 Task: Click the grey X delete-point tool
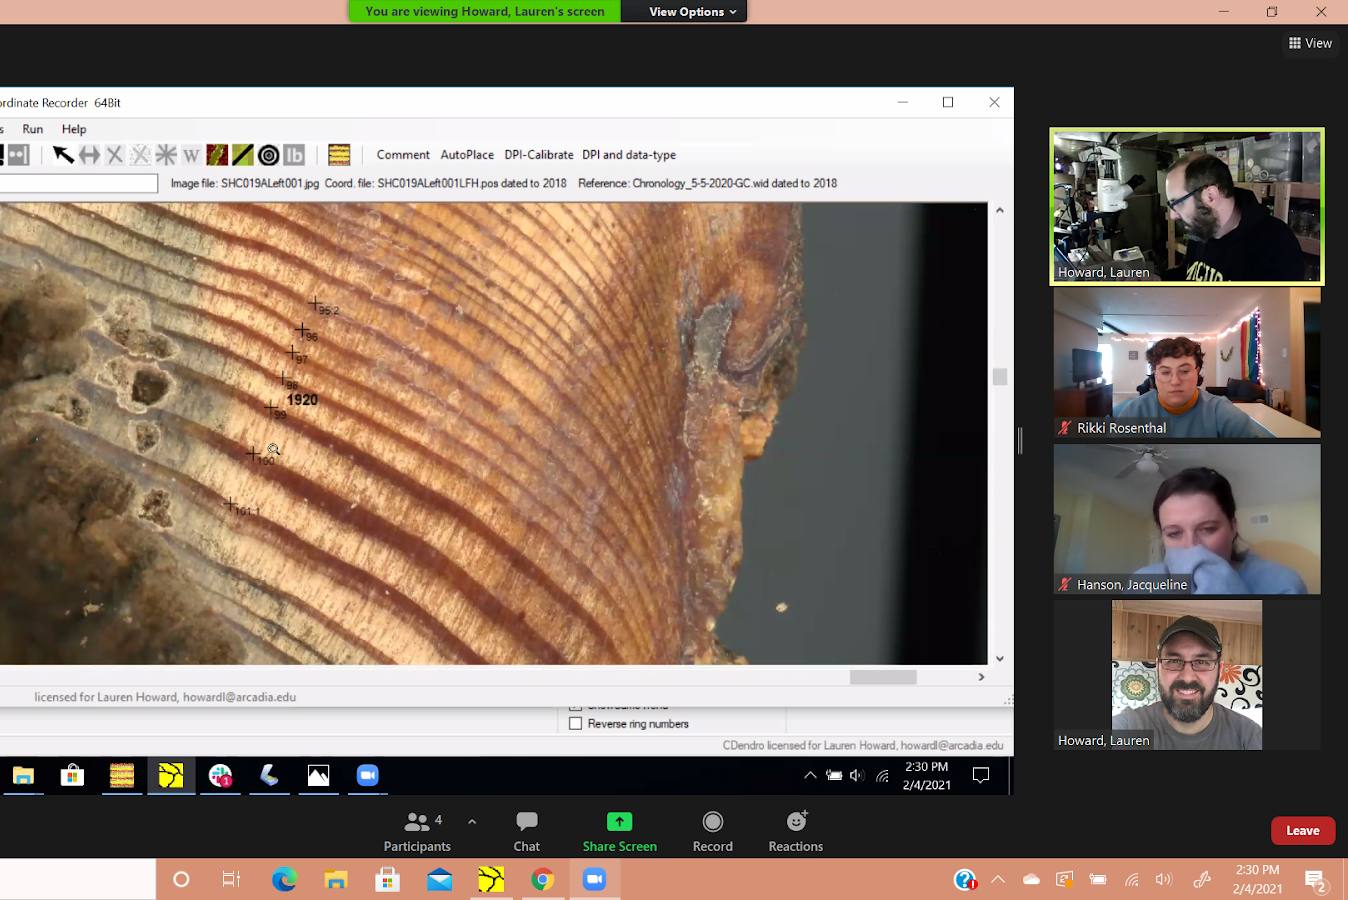tap(115, 155)
